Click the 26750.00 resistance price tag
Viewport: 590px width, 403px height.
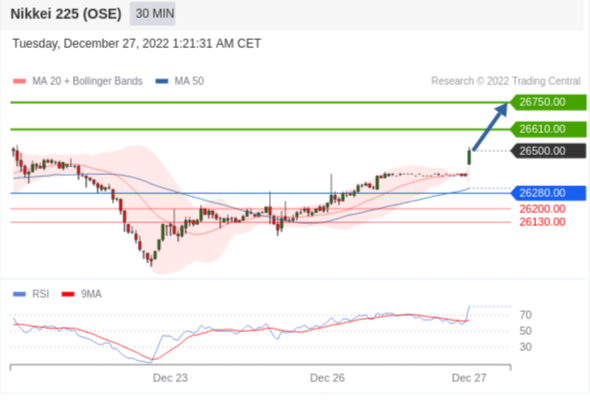coord(548,102)
